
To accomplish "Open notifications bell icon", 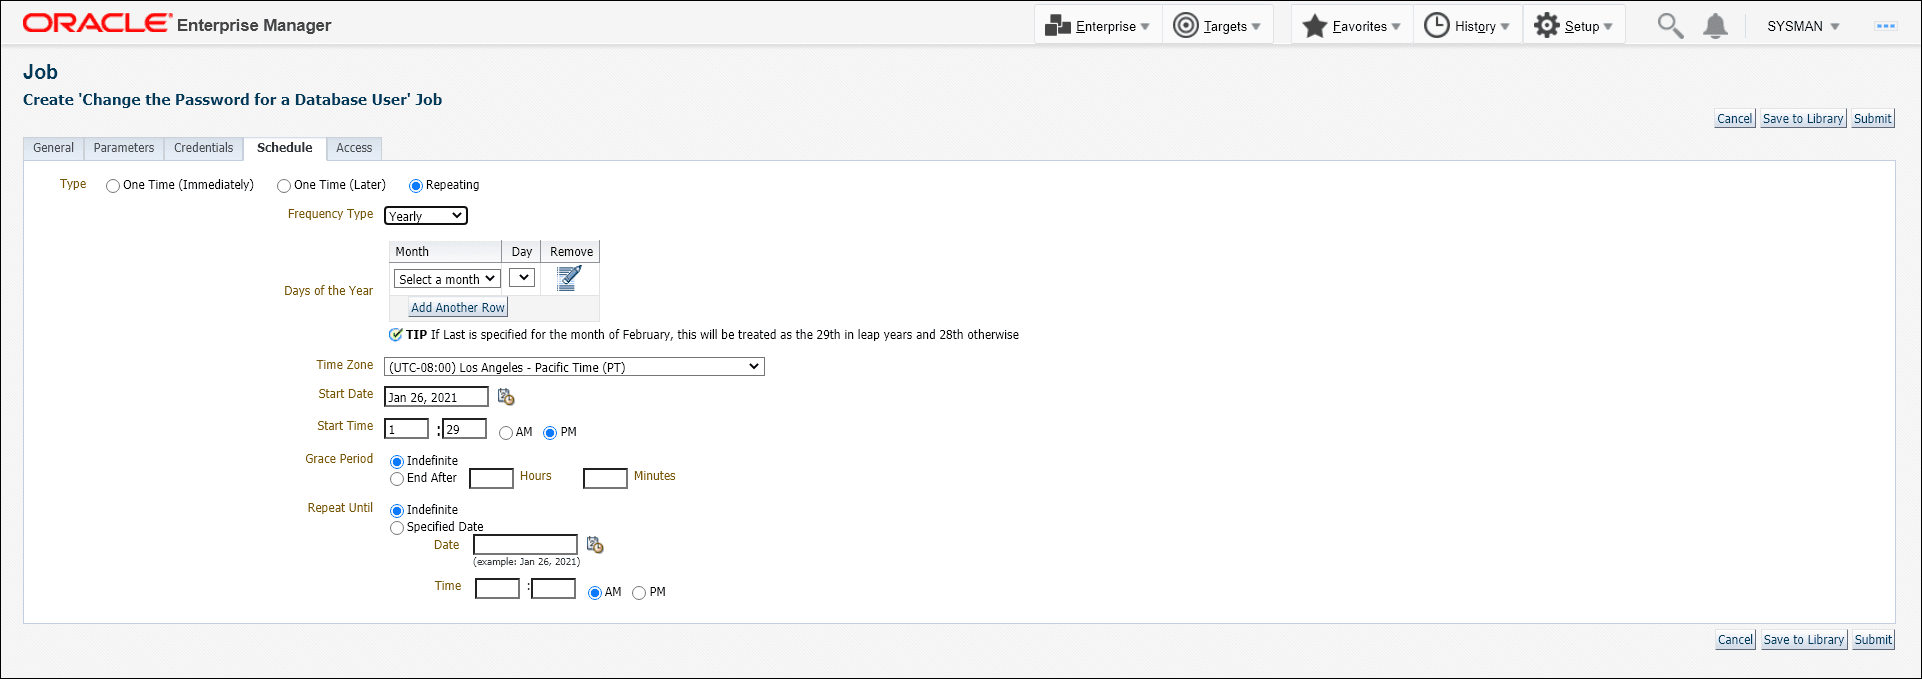I will 1715,26.
